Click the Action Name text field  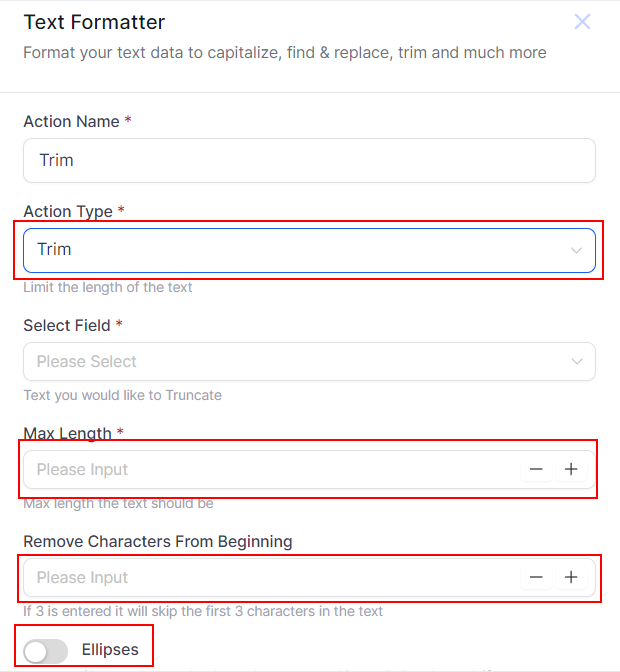pos(309,160)
